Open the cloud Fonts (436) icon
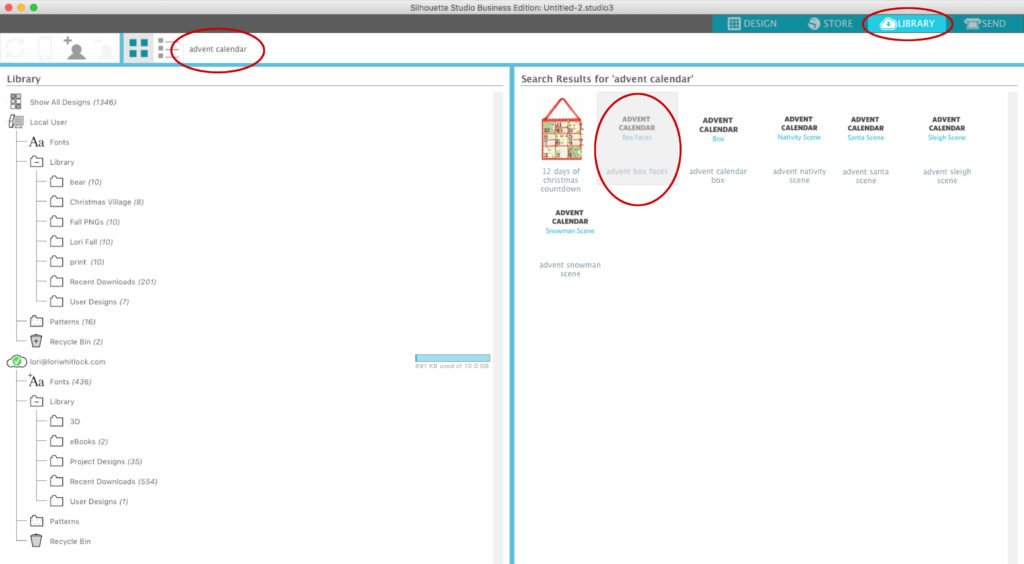 coord(36,381)
